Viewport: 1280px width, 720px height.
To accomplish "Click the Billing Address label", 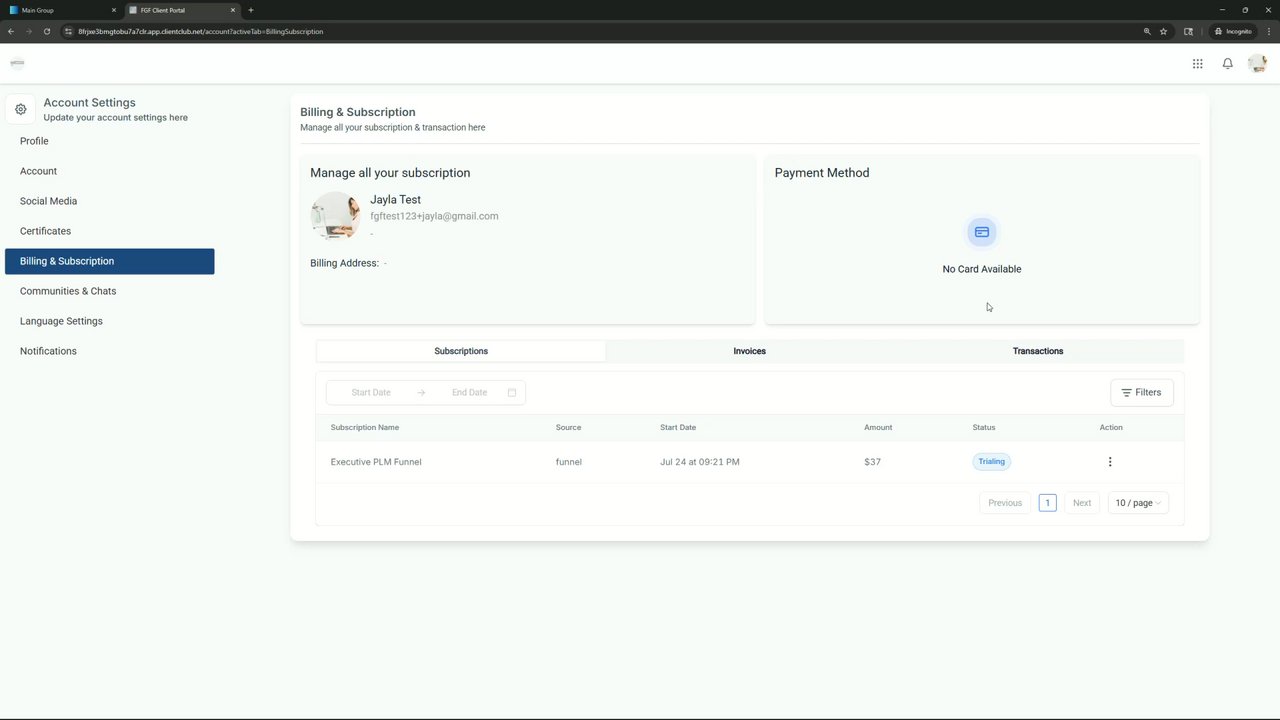I will [x=344, y=263].
